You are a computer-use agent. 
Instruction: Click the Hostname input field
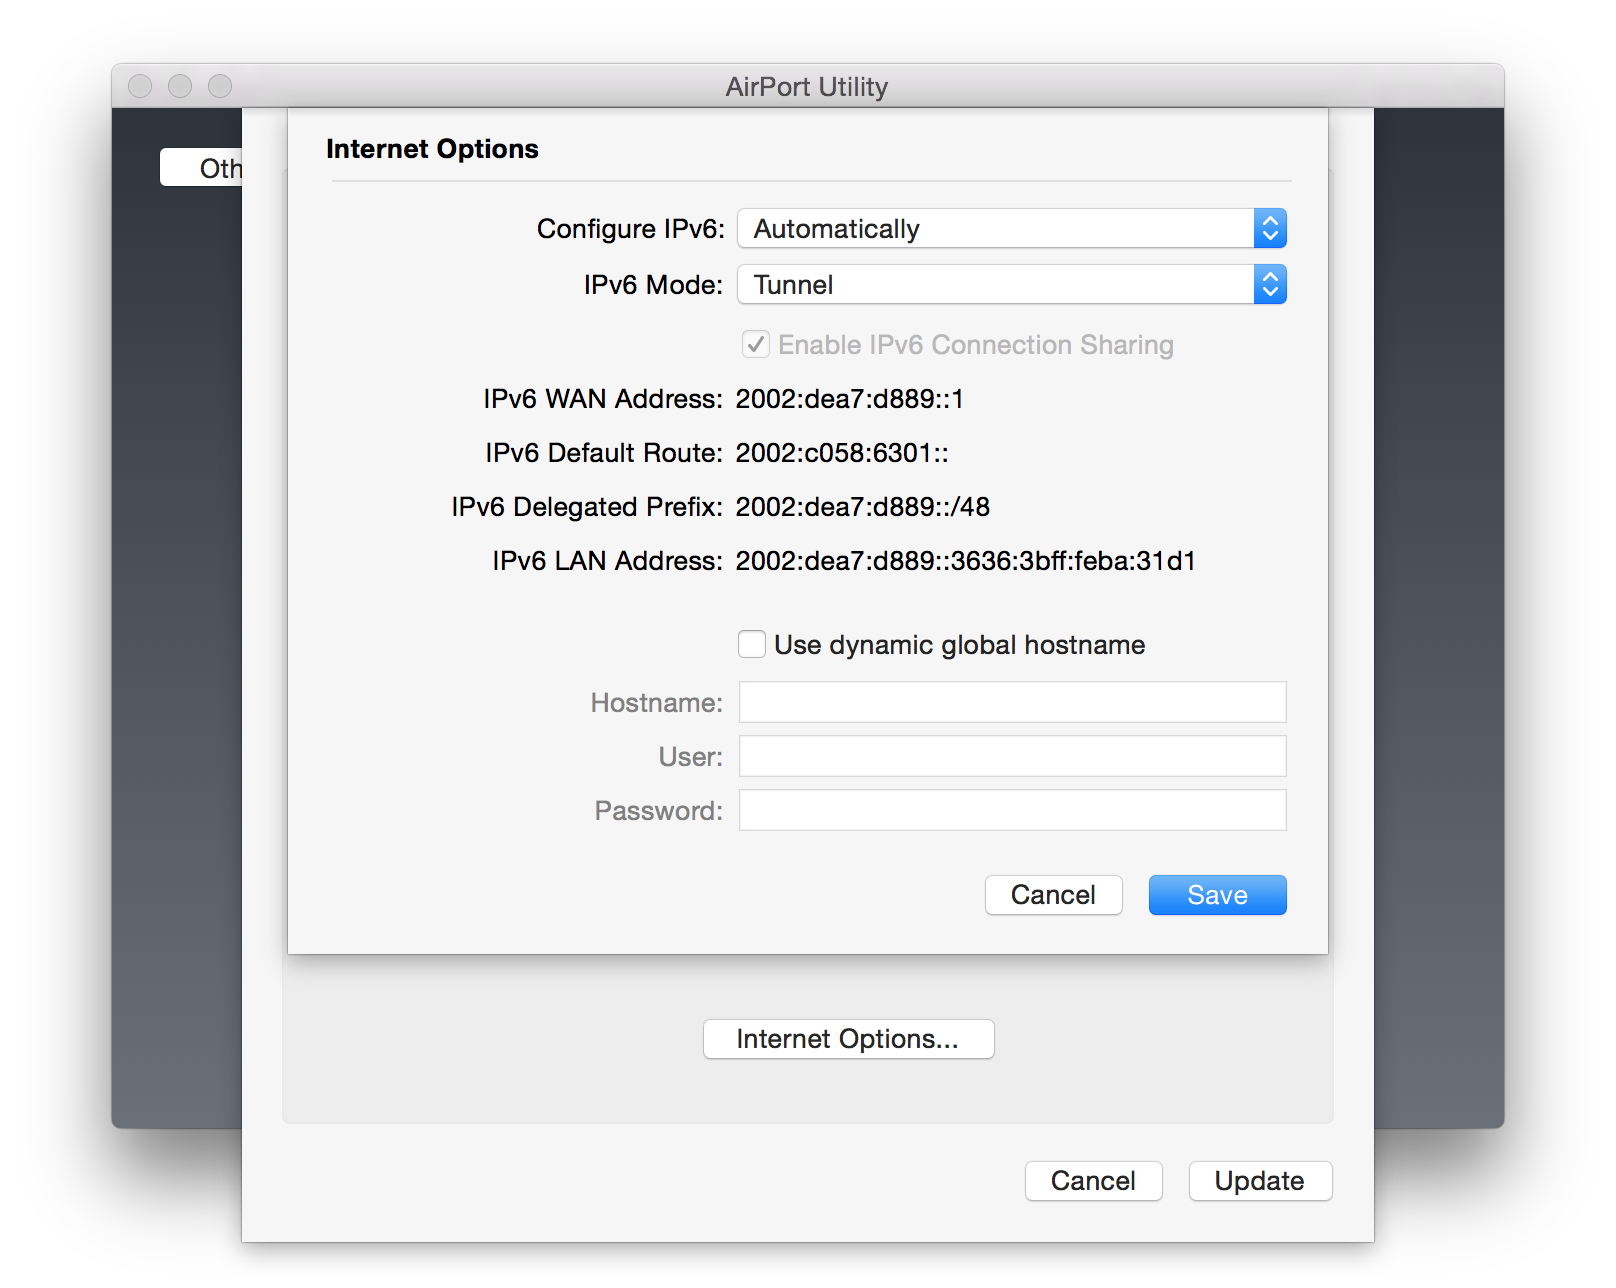pos(1013,702)
